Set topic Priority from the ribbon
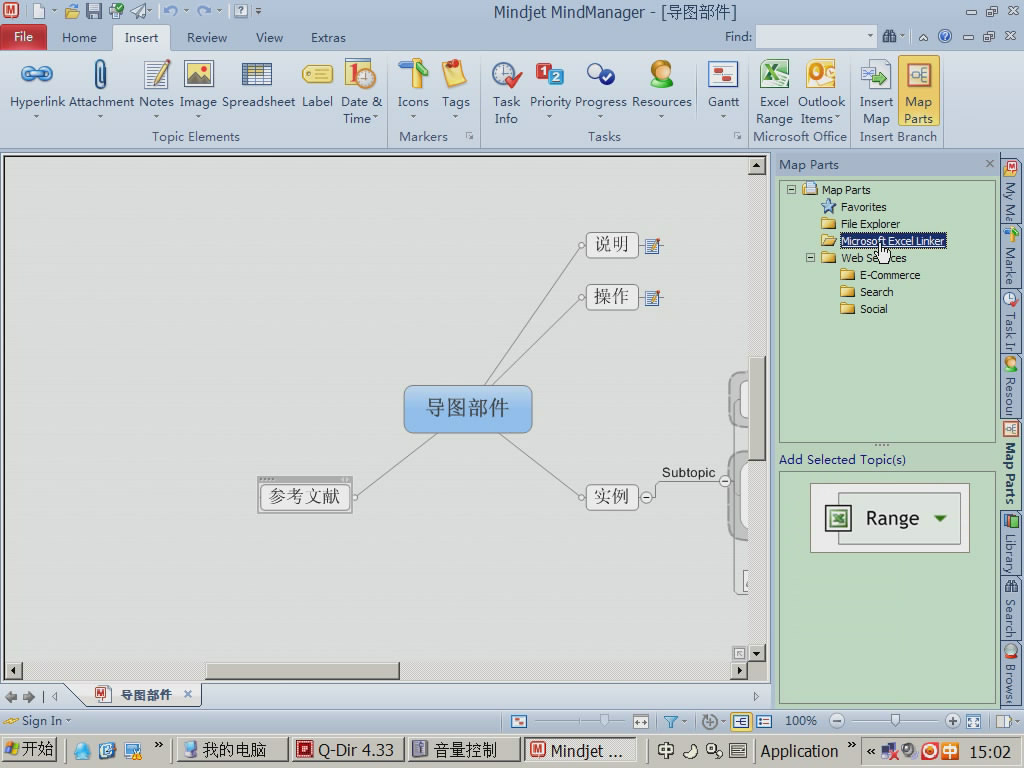This screenshot has height=768, width=1024. point(550,90)
